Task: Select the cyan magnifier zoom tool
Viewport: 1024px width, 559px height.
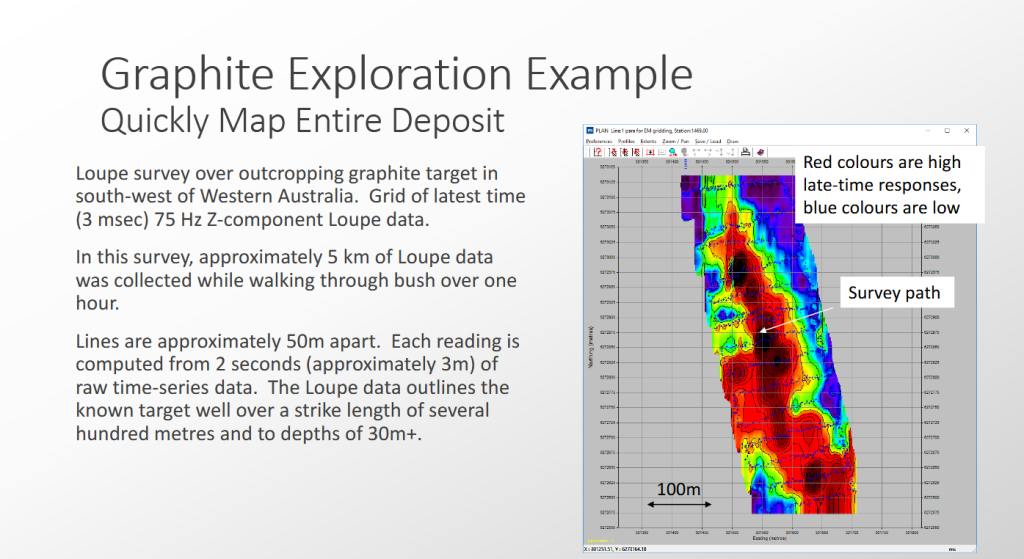Action: coord(673,152)
